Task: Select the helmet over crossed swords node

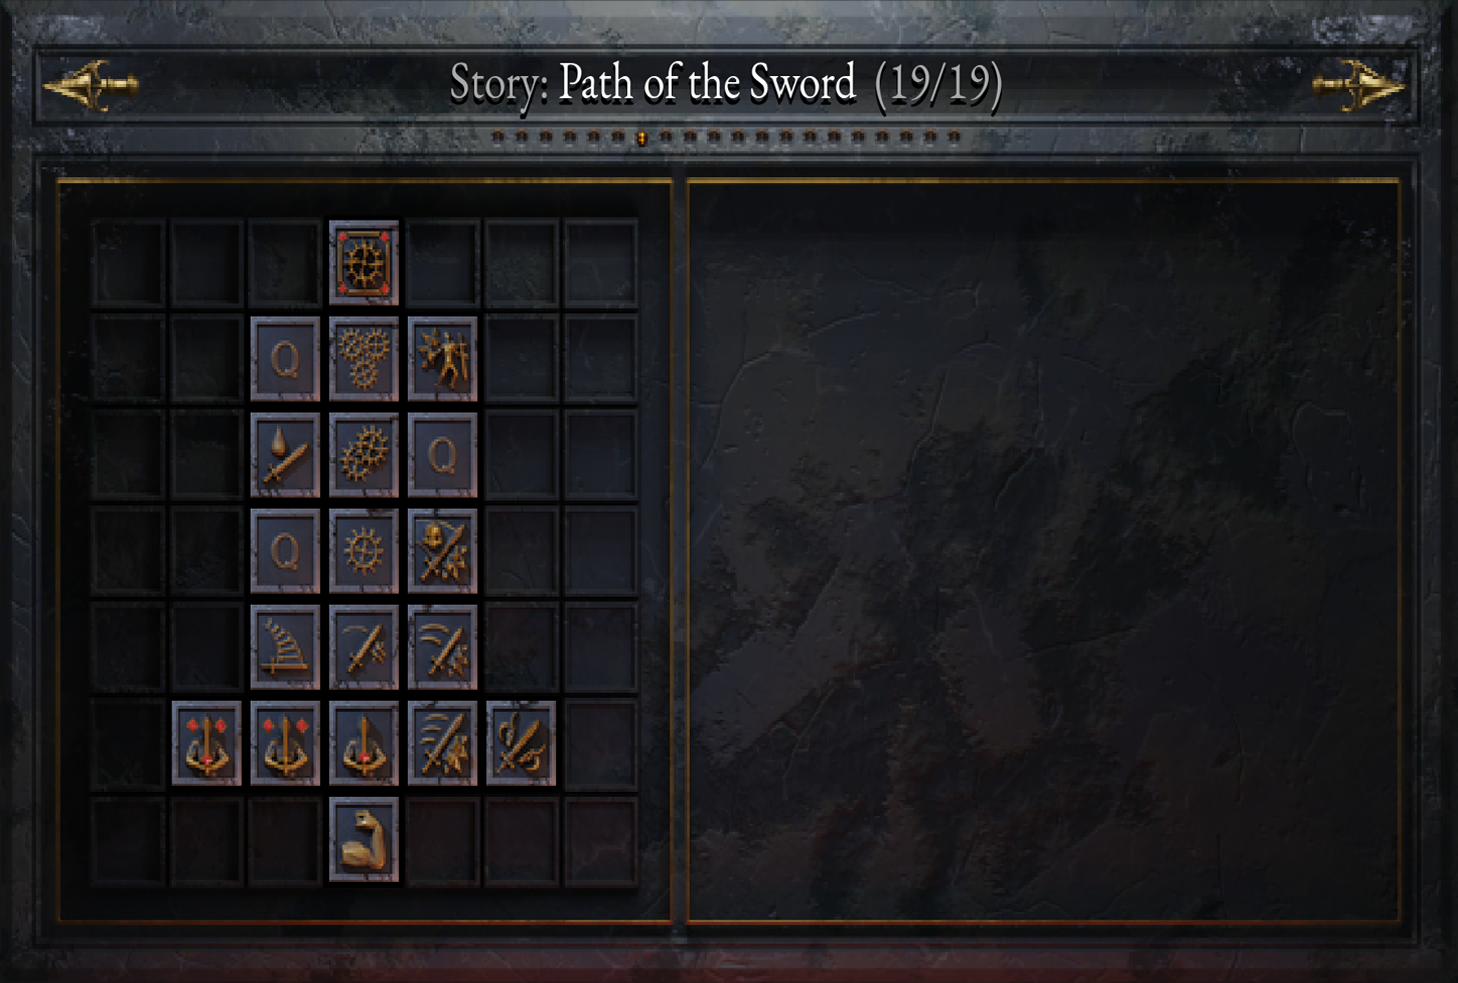Action: pos(443,551)
